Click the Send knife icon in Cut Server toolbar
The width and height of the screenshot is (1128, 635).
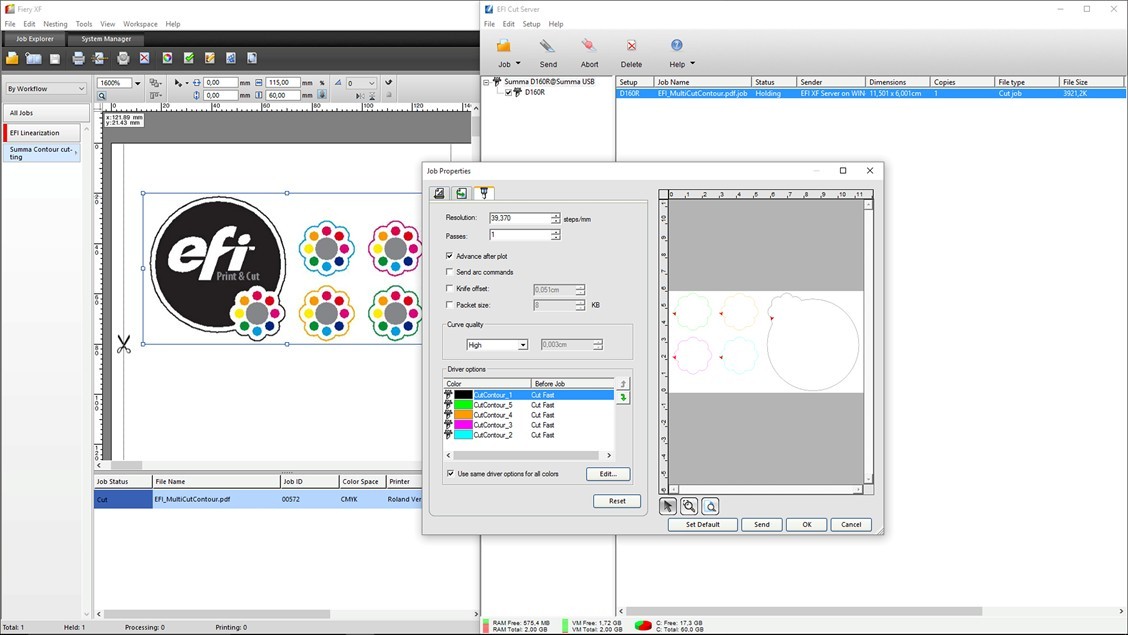point(547,47)
